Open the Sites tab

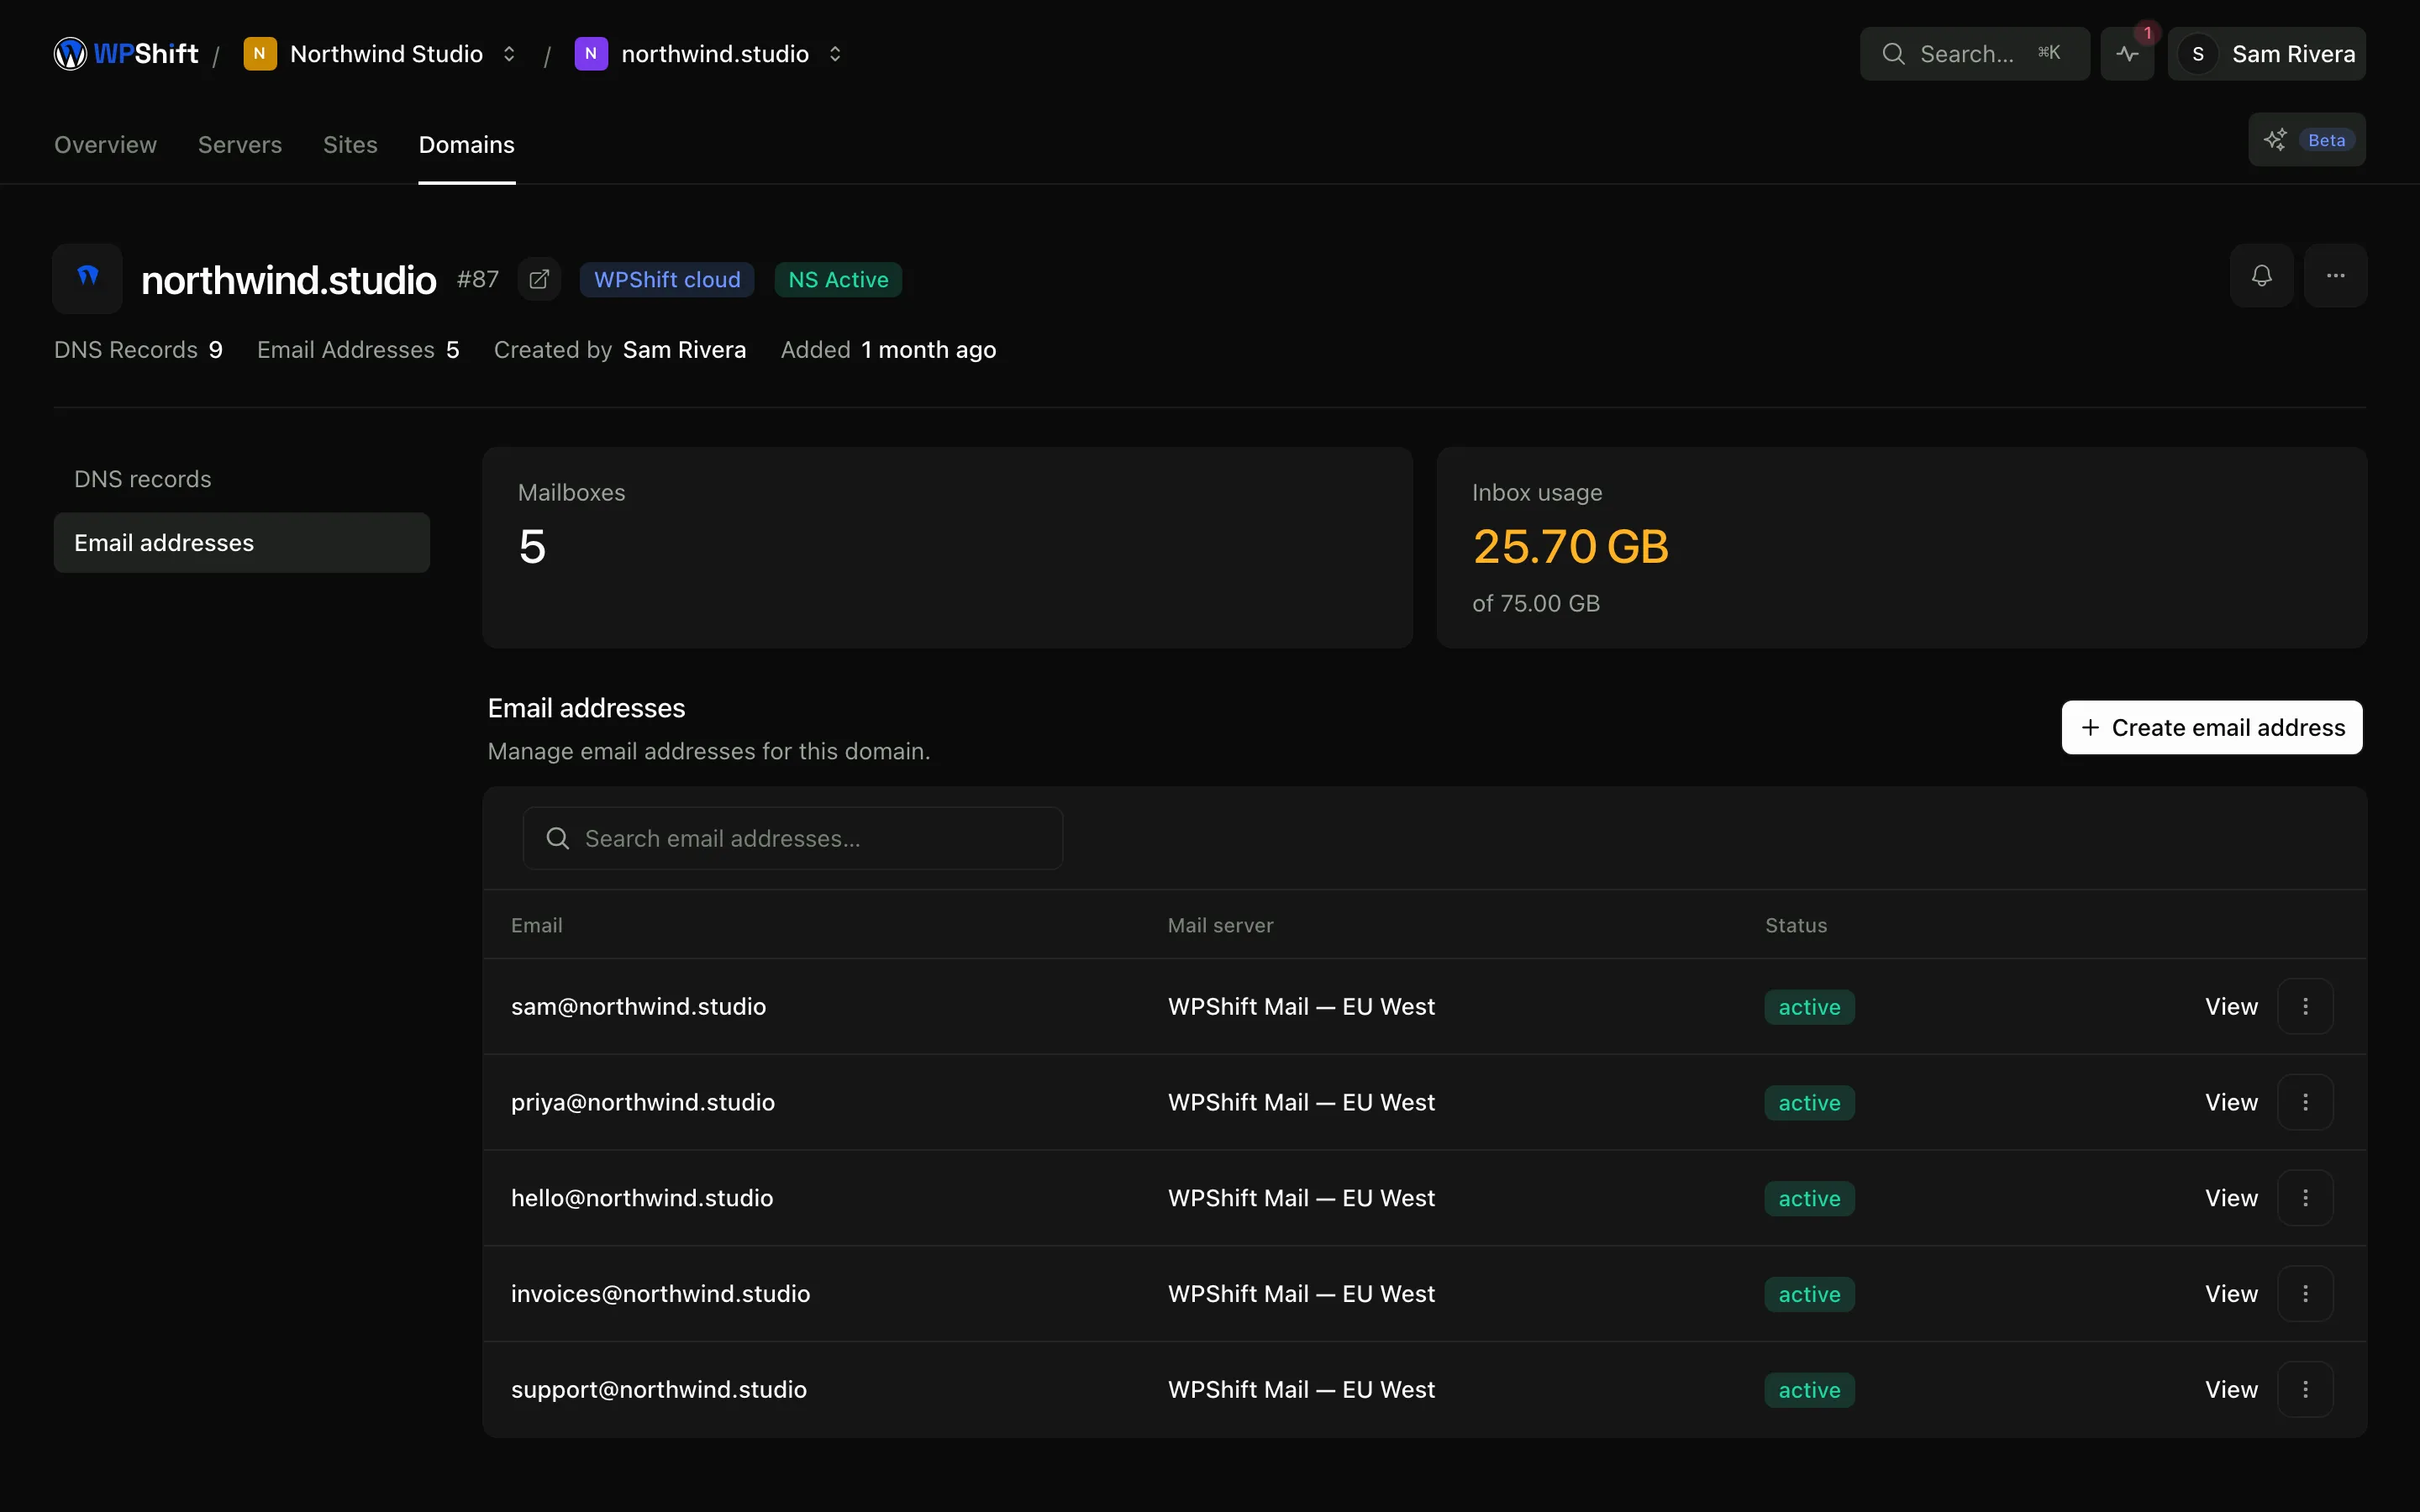(351, 145)
